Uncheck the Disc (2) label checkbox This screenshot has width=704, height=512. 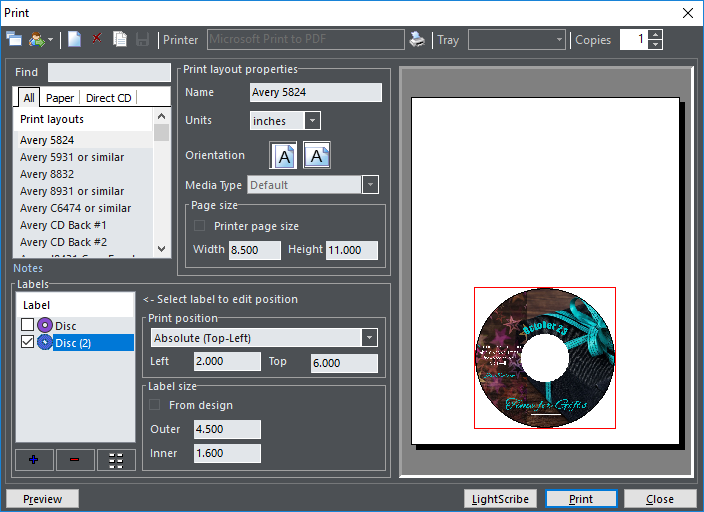pyautogui.click(x=27, y=342)
